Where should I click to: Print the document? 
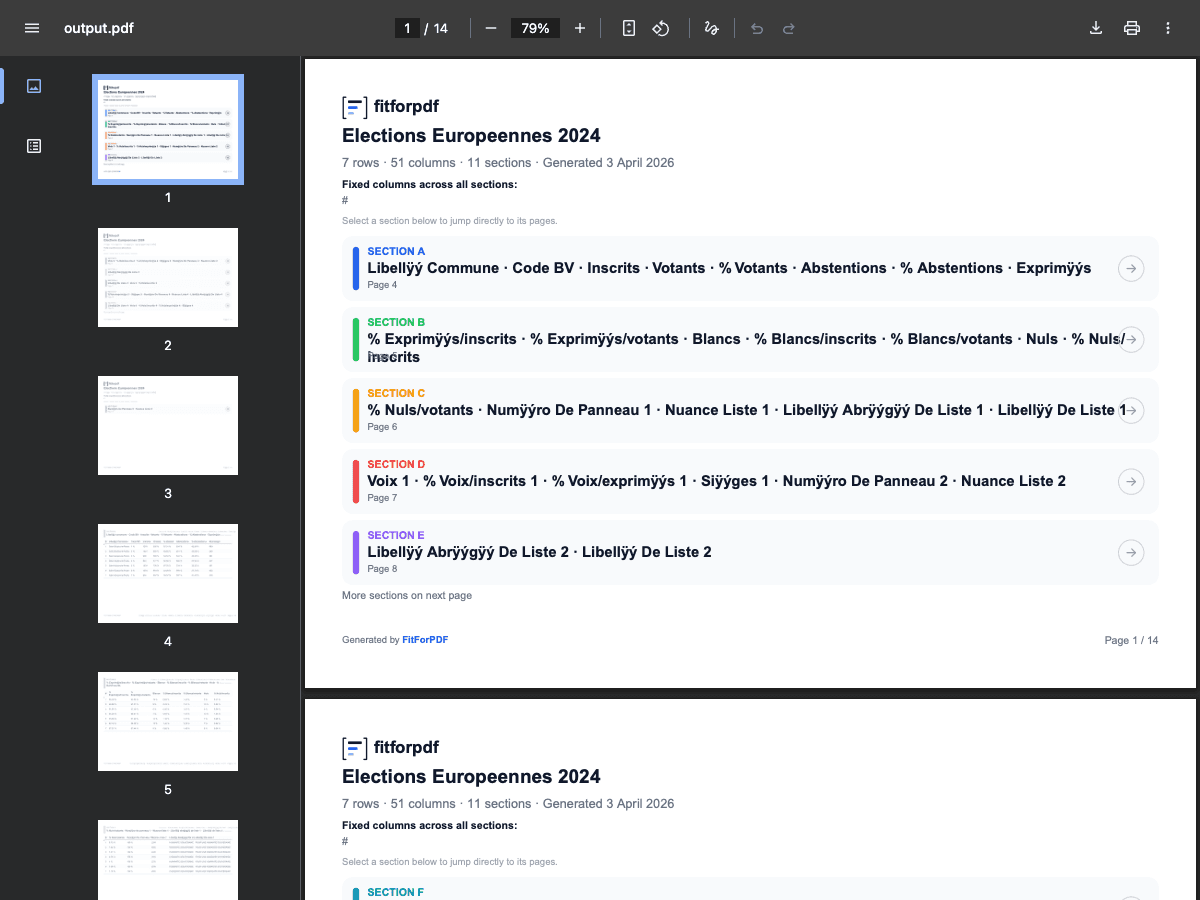point(1132,28)
